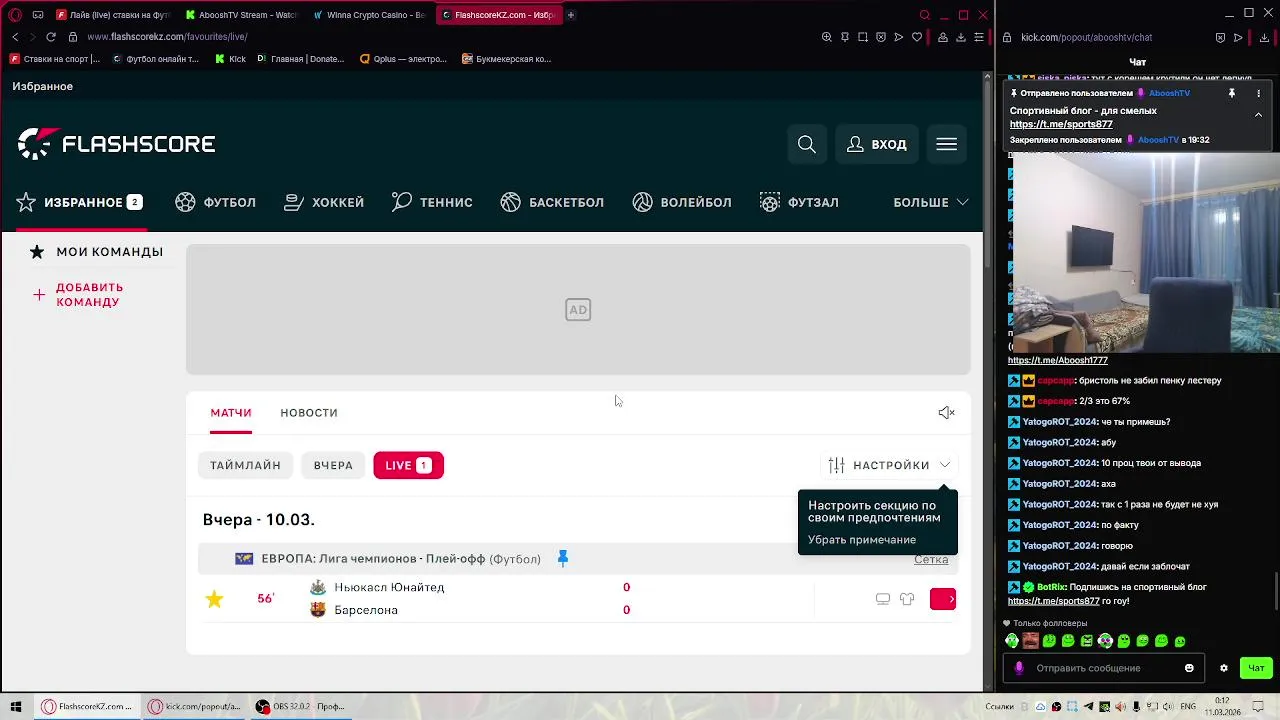Unpin the Лига чемпионов league pin

click(x=563, y=558)
